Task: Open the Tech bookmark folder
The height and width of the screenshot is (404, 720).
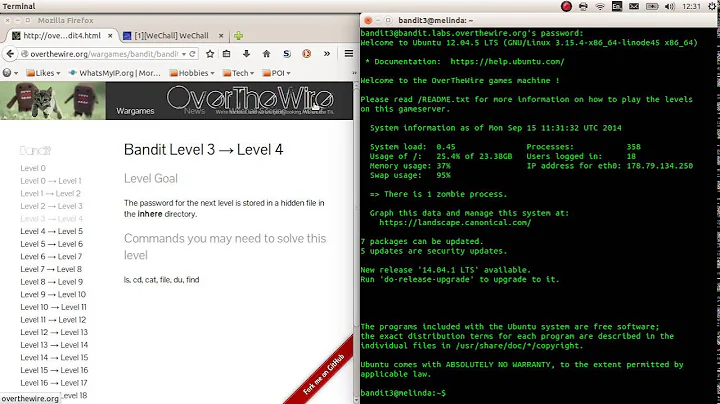Action: point(238,73)
